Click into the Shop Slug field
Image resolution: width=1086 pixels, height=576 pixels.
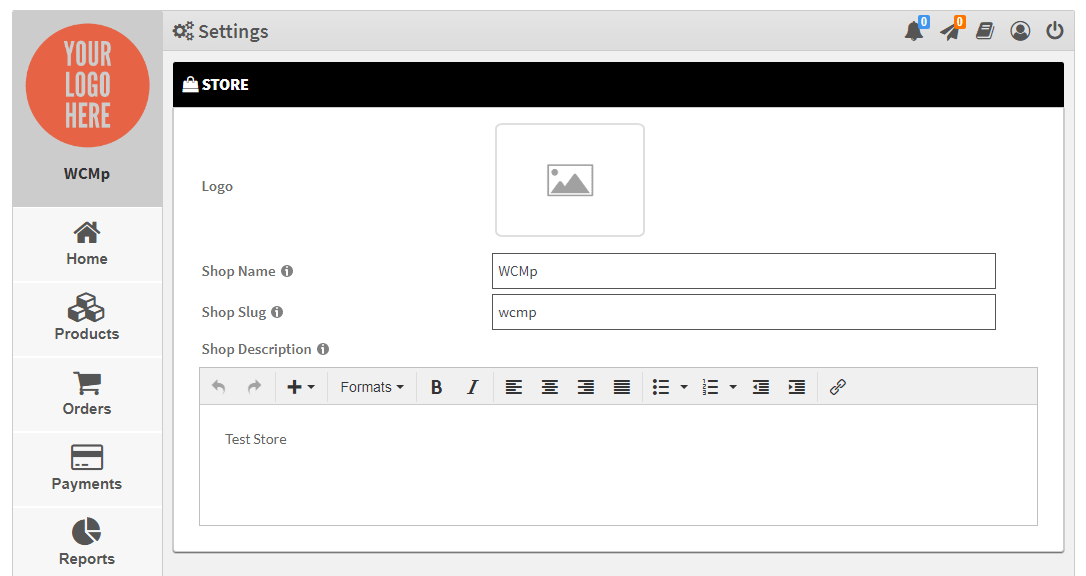pos(743,312)
